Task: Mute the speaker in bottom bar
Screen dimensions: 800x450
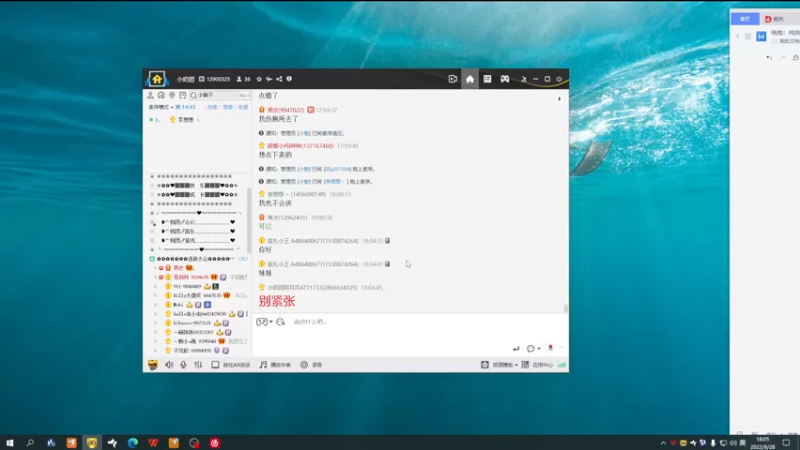Action: [x=169, y=365]
